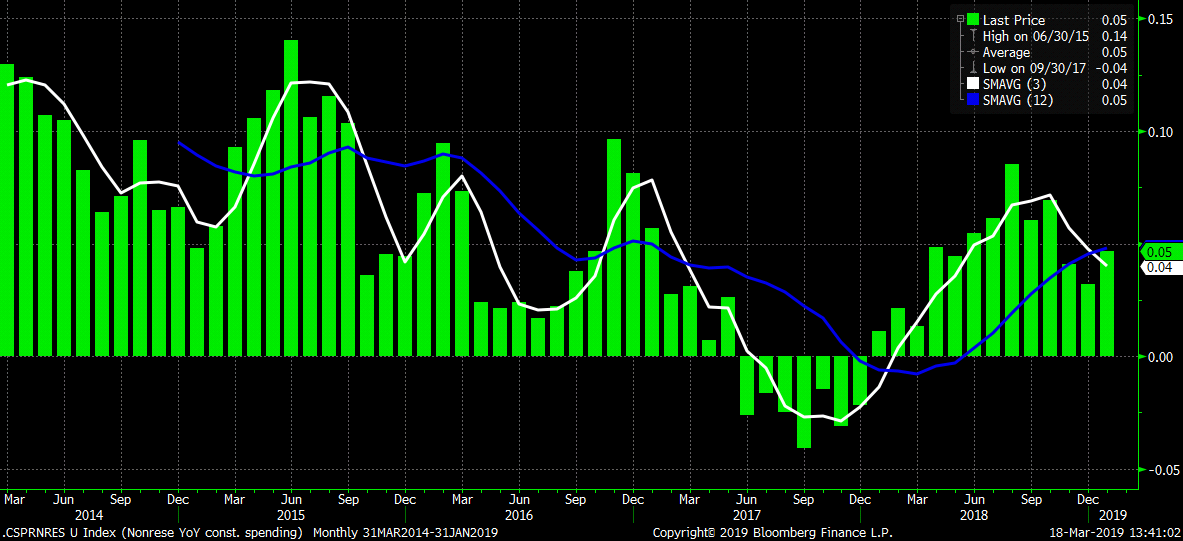
Task: Click Low on 09/30/17 legend entry
Action: tap(1032, 68)
